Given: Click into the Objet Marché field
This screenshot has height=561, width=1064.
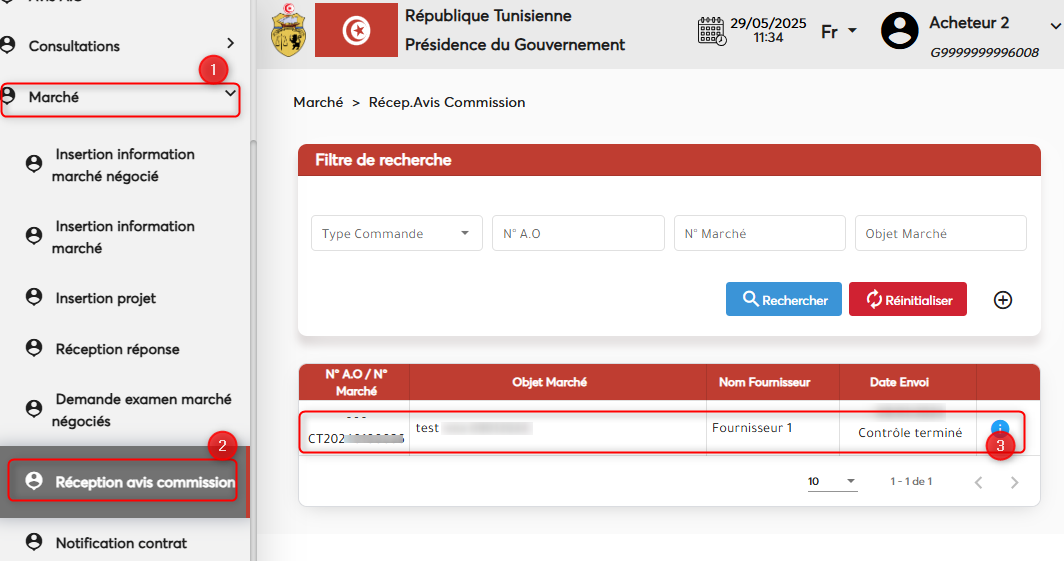Looking at the screenshot, I should [939, 233].
